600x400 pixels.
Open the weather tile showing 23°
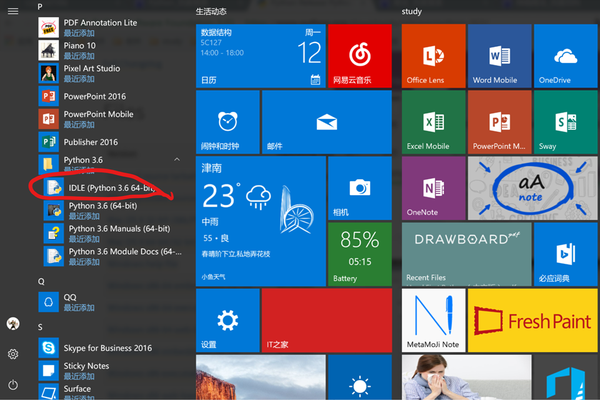coord(261,221)
